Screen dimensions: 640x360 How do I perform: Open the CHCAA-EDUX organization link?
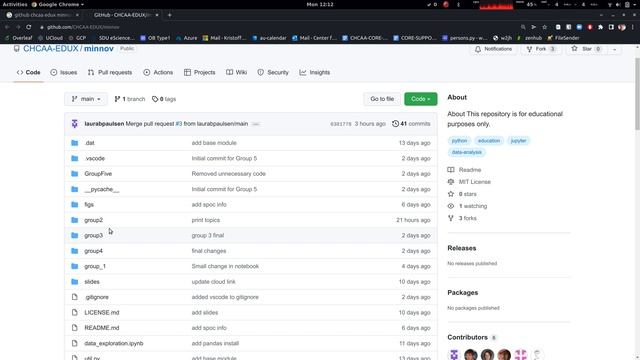51,49
